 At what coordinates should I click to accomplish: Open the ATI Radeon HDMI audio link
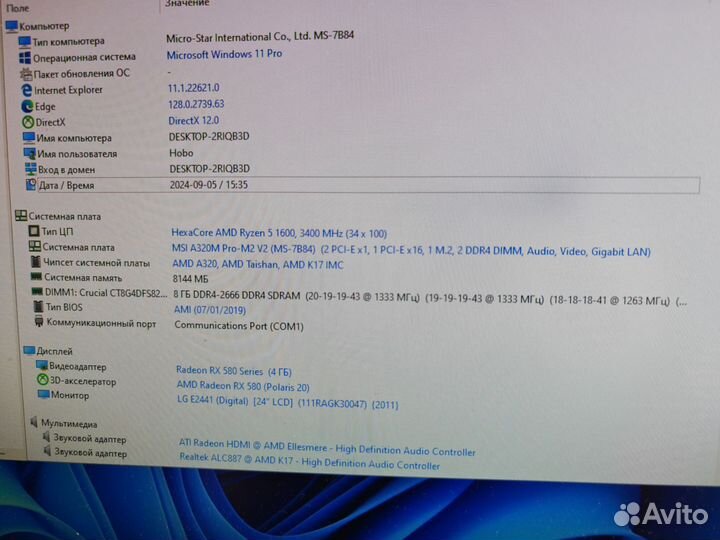coord(327,447)
